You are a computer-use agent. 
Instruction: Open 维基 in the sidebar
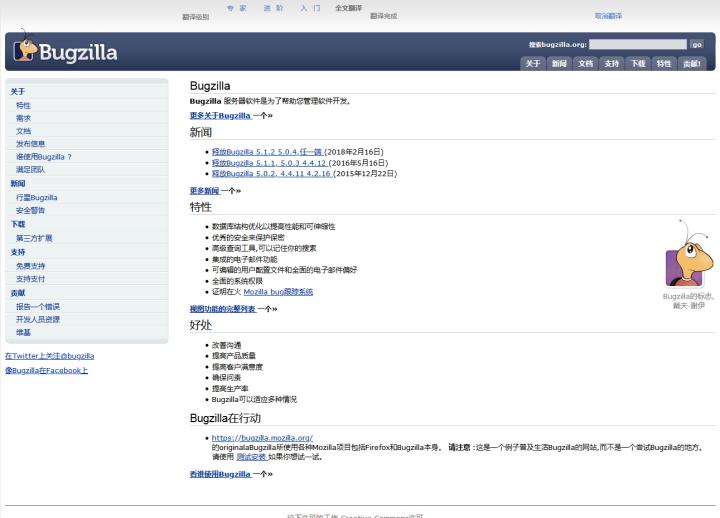(23, 332)
